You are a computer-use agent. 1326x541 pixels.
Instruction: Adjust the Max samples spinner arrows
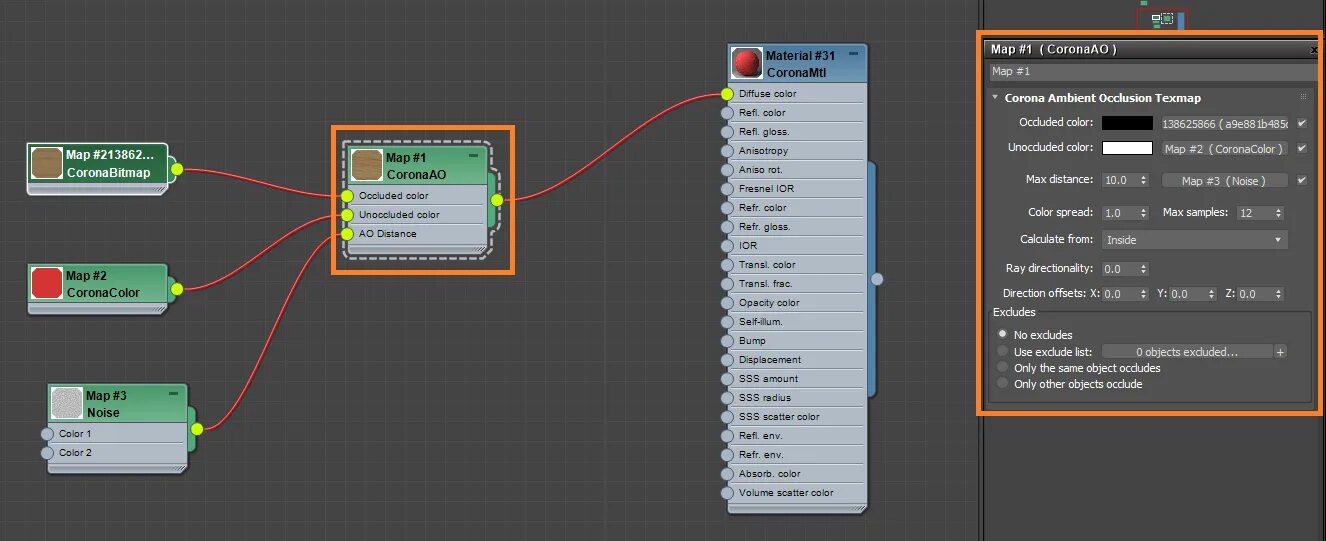pos(1277,213)
